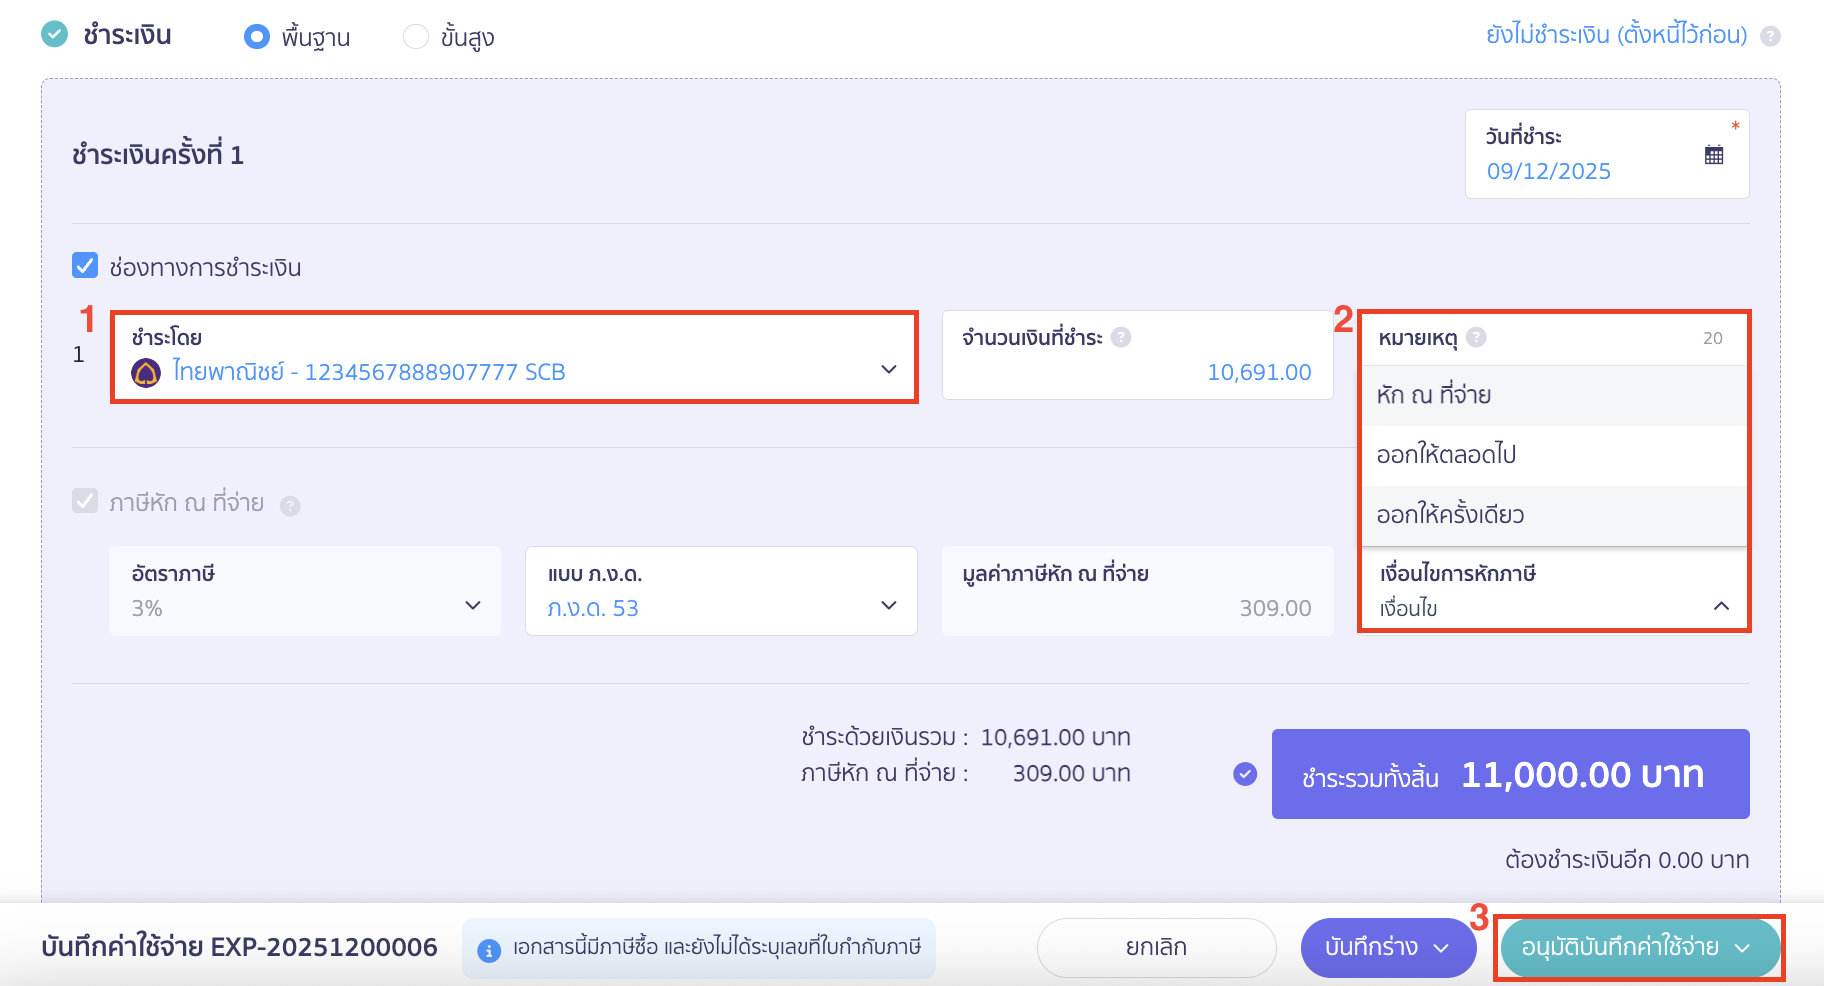Click help icon next to จำนวนเงินที่ชำระ
1824x986 pixels.
[1121, 338]
